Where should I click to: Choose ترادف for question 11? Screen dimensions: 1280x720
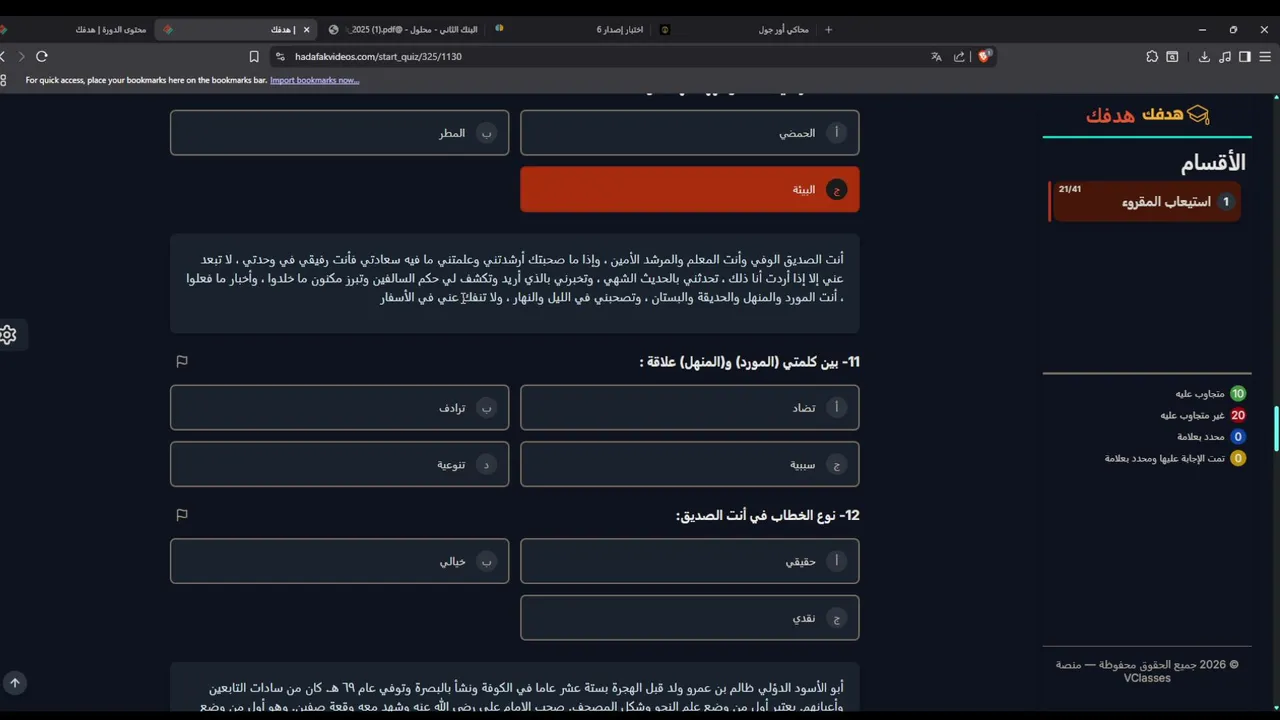pyautogui.click(x=340, y=408)
